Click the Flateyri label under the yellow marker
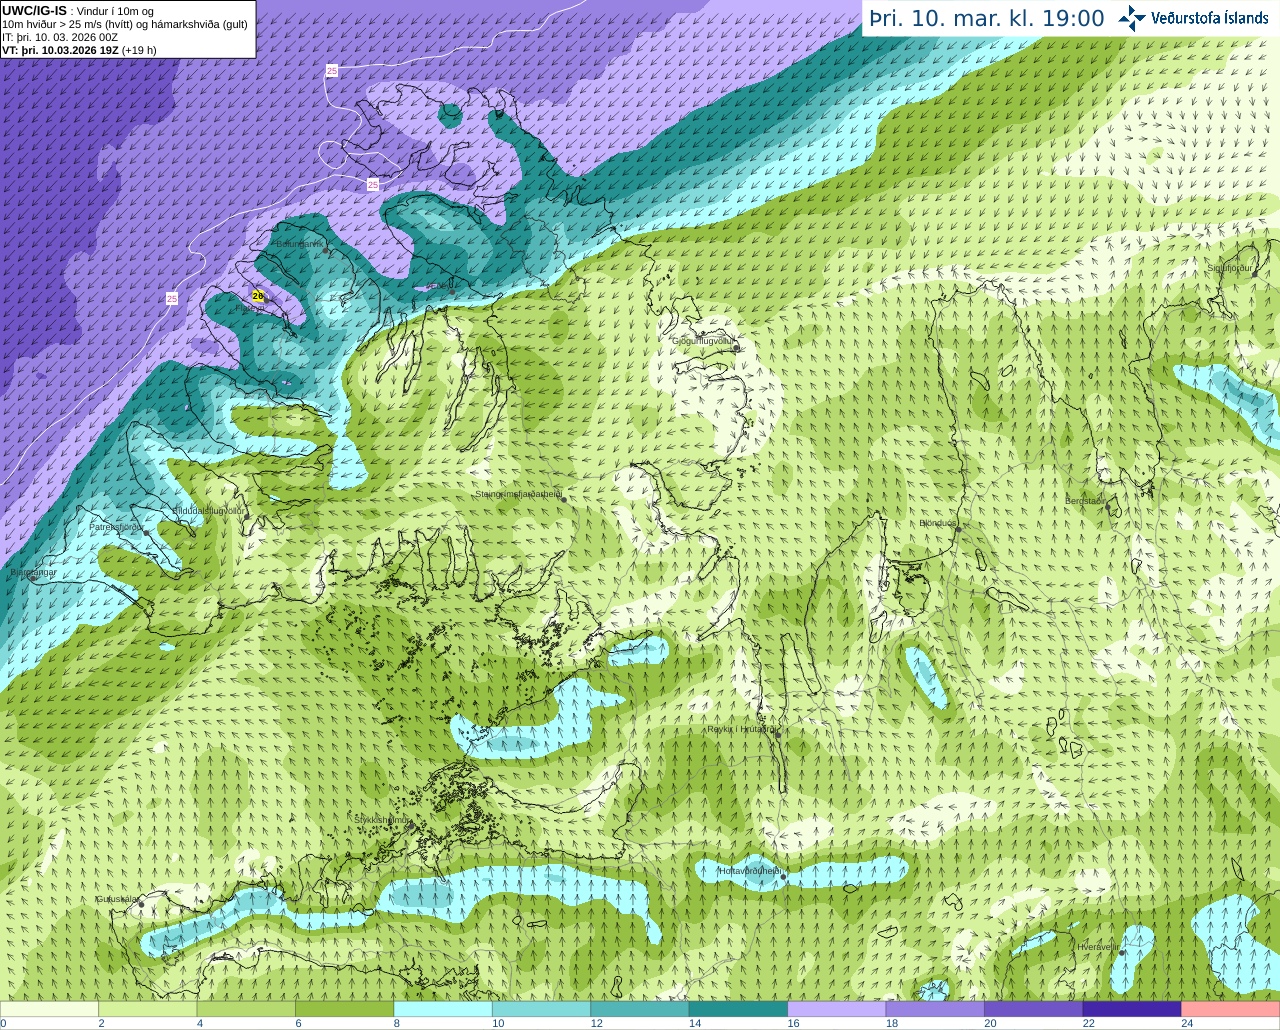Viewport: 1280px width, 1030px height. point(248,307)
